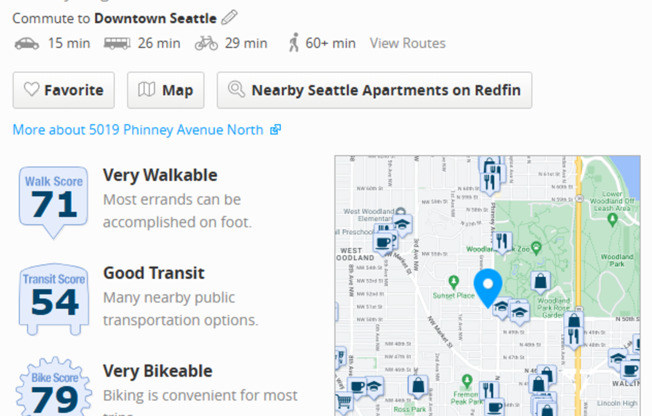Click the shopping bag marker inside Woodland Park
Screen dimensions: 652x416
541,283
